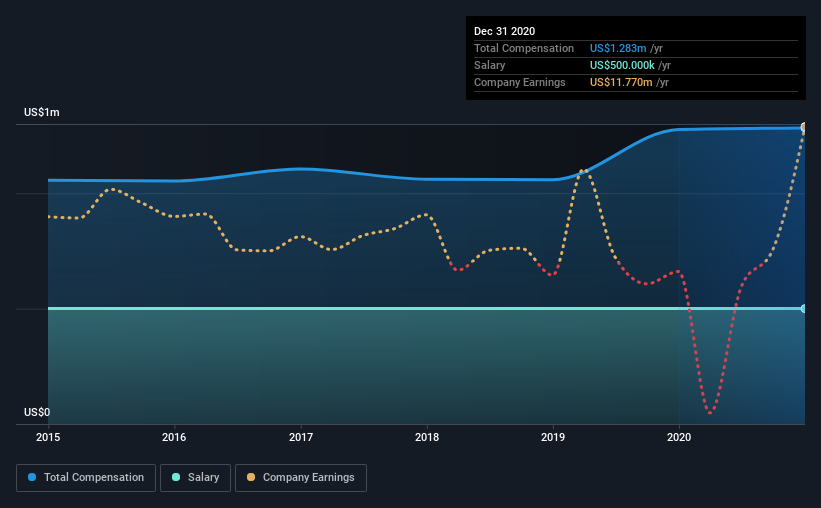Click the teal Salary legend dot

(176, 477)
